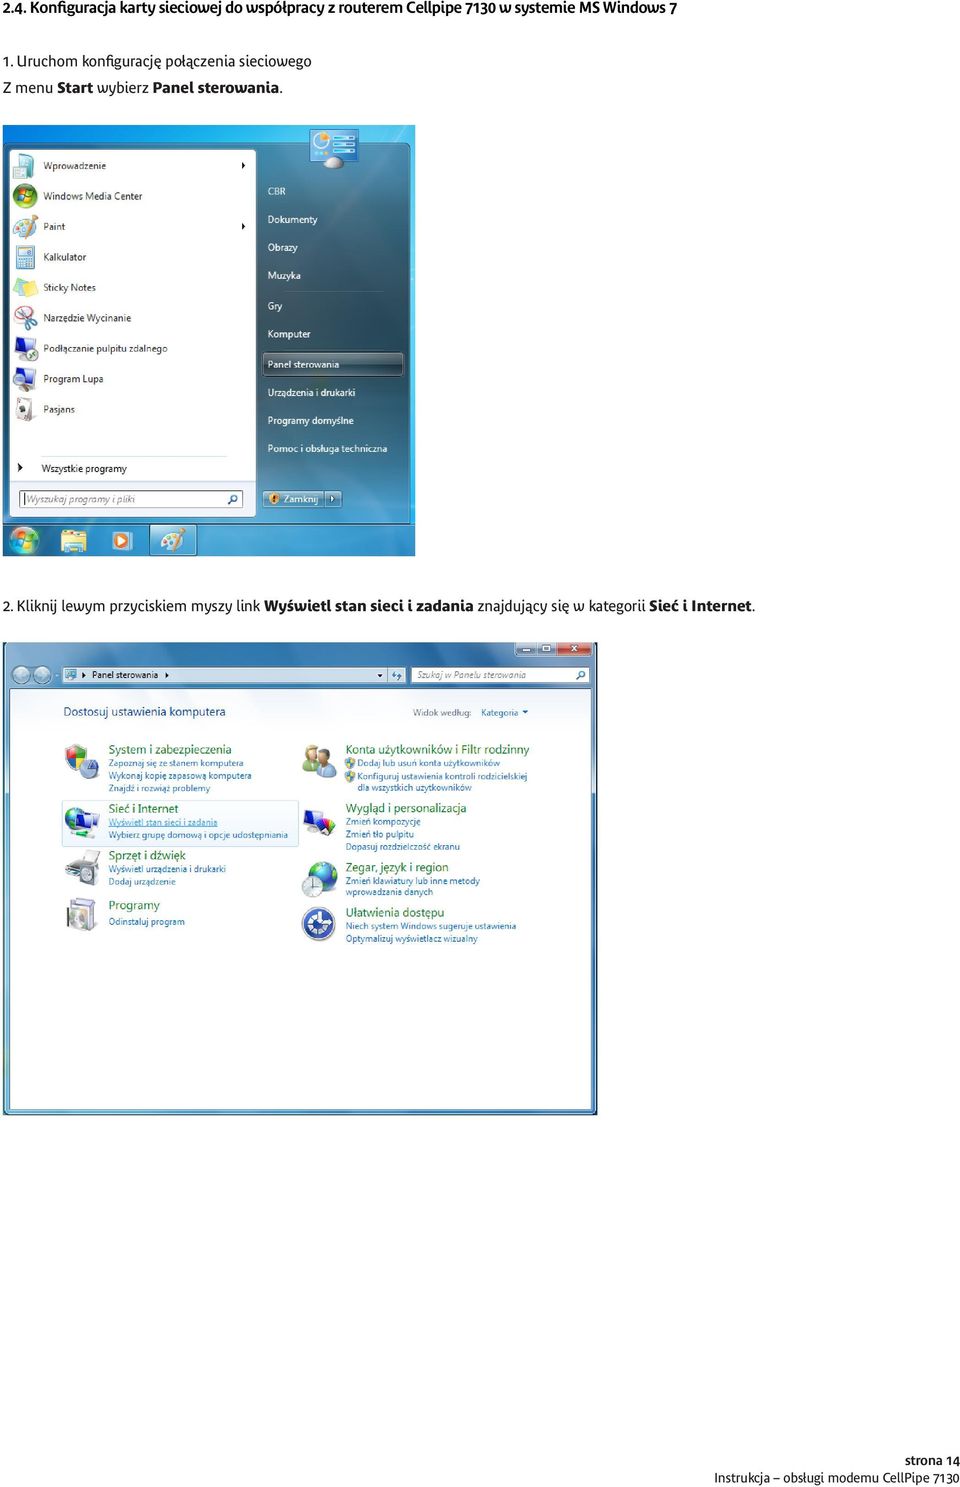Open Konta użytkowników i Filtr rodzinny

437,749
